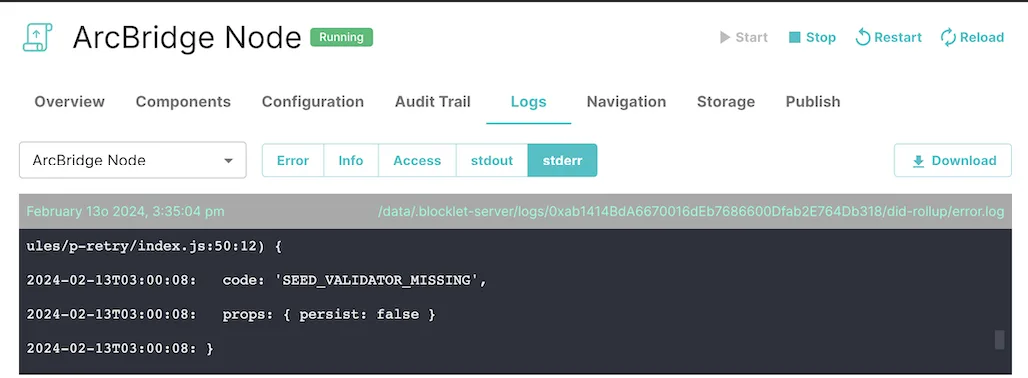Click the Start button
This screenshot has width=1028, height=378.
743,37
